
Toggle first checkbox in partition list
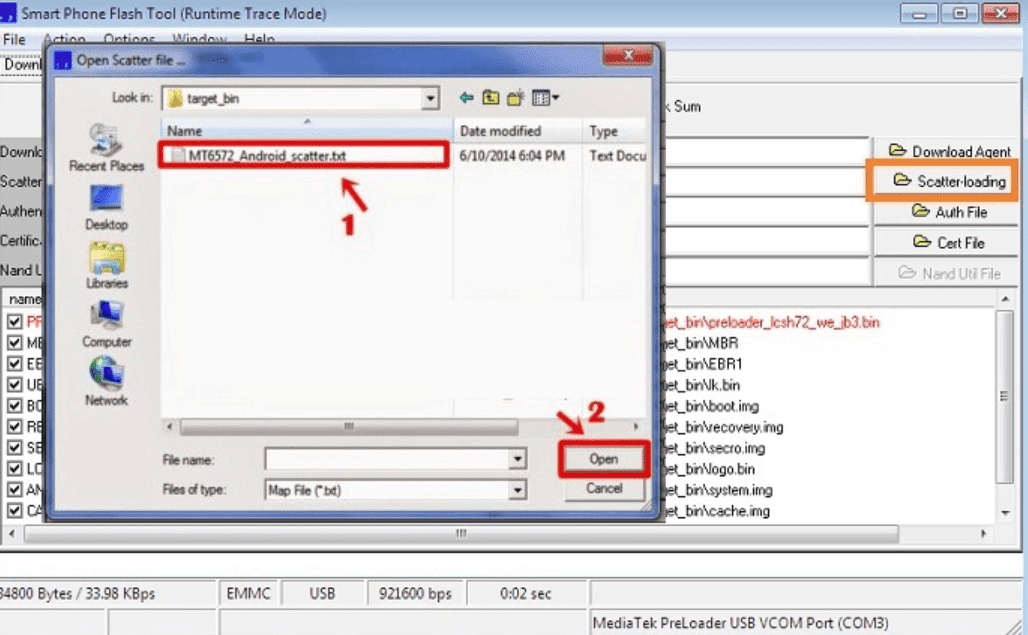point(14,322)
